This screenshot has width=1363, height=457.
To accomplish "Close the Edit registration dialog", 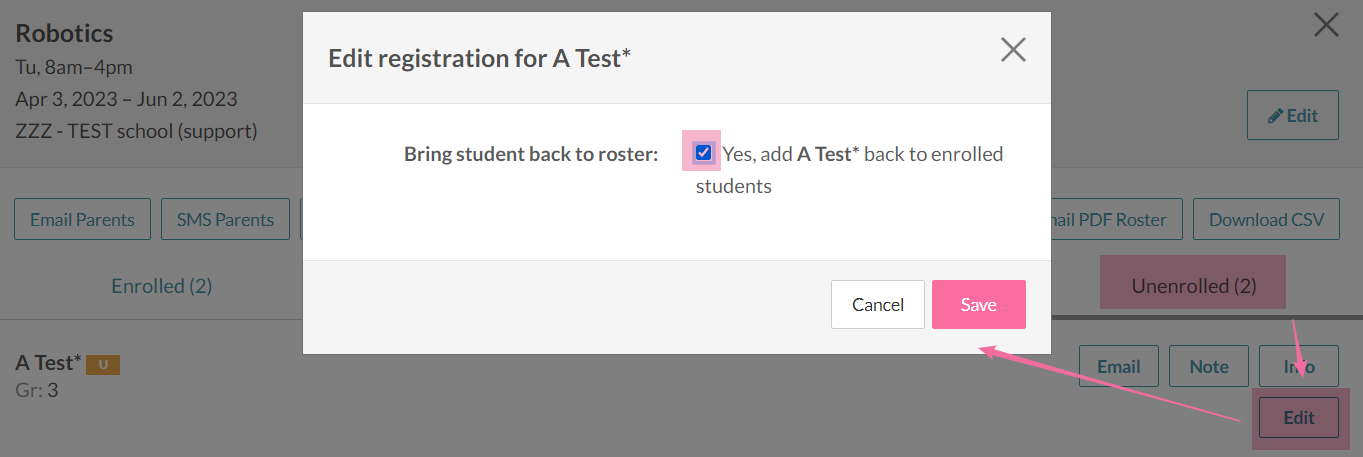I will tap(1013, 50).
